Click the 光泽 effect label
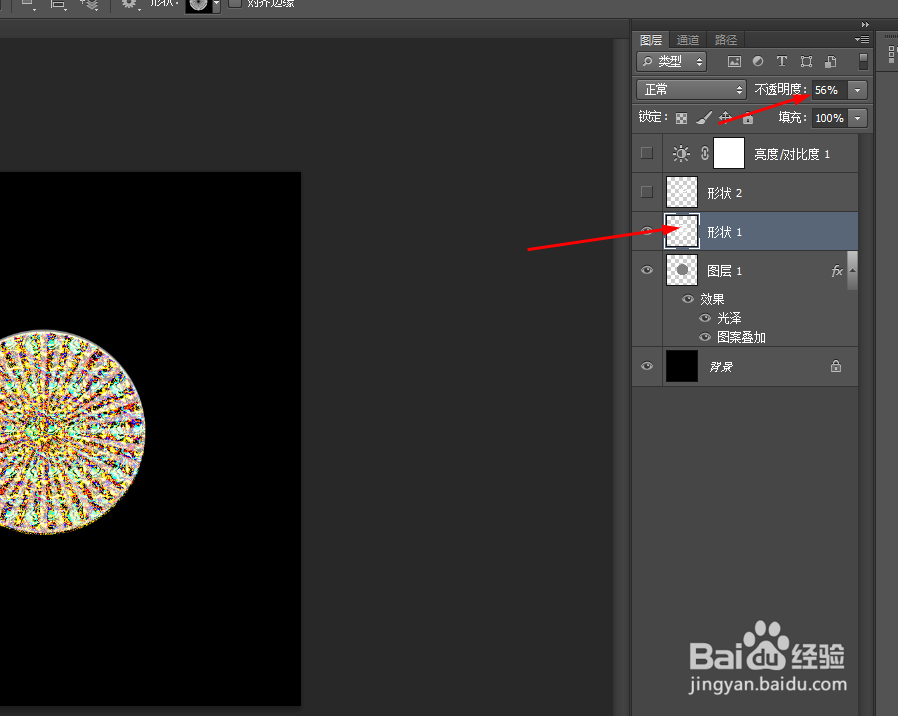898x716 pixels. [729, 318]
